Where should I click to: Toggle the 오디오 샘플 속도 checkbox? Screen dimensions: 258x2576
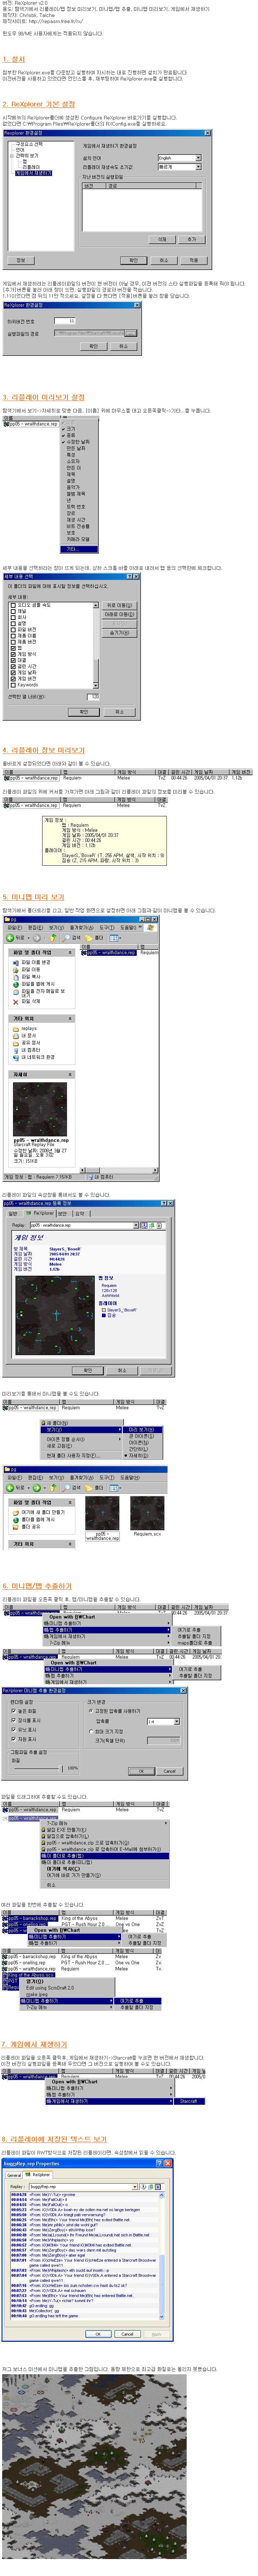click(x=13, y=605)
